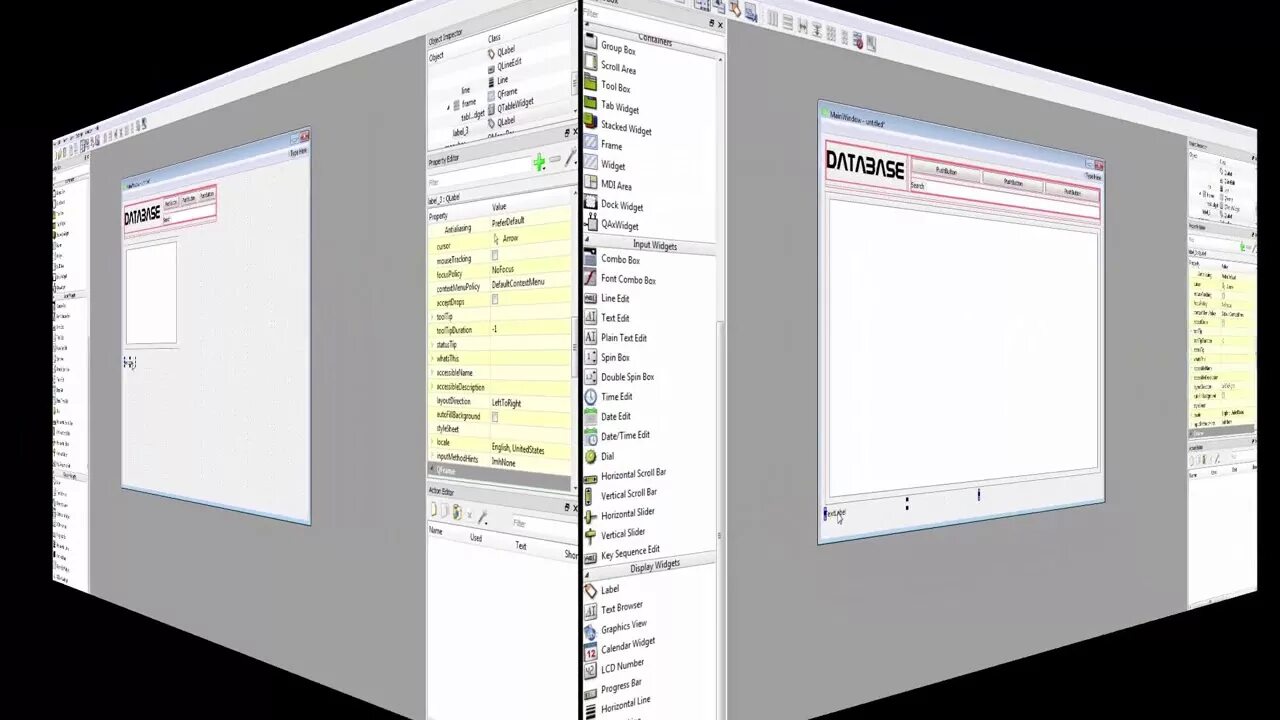Expand the locale property row
Viewport: 1280px width, 720px height.
(x=432, y=443)
